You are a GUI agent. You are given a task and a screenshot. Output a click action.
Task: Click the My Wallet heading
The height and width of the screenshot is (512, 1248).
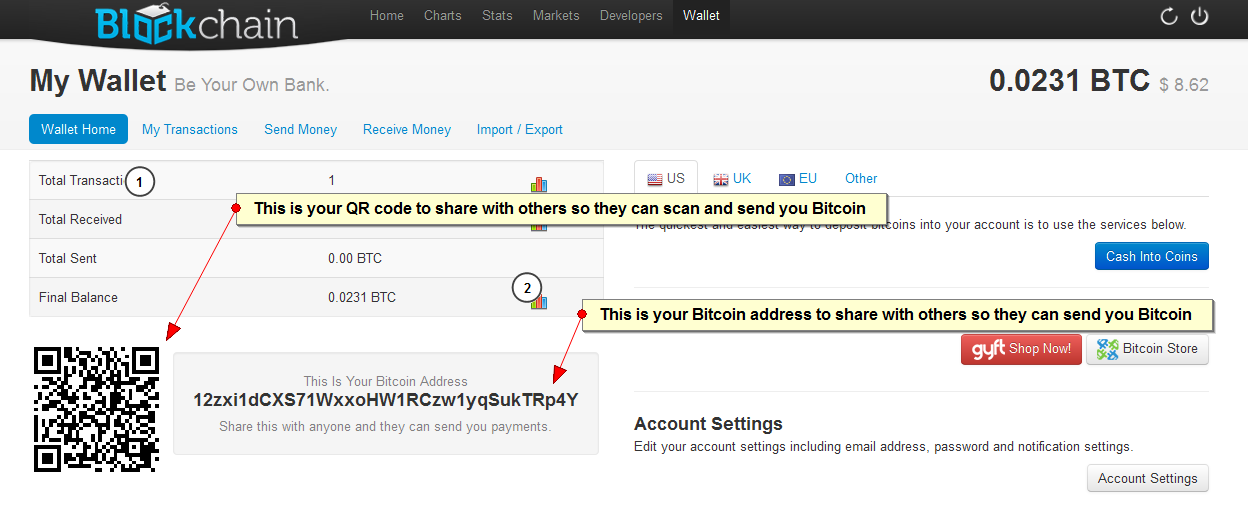click(98, 80)
